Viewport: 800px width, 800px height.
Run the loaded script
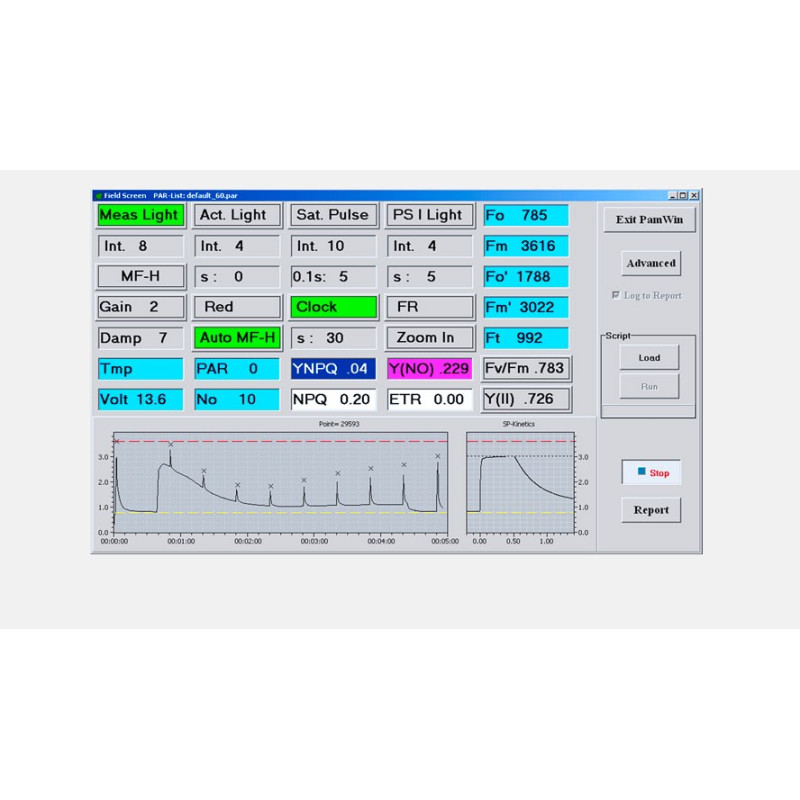click(x=649, y=385)
